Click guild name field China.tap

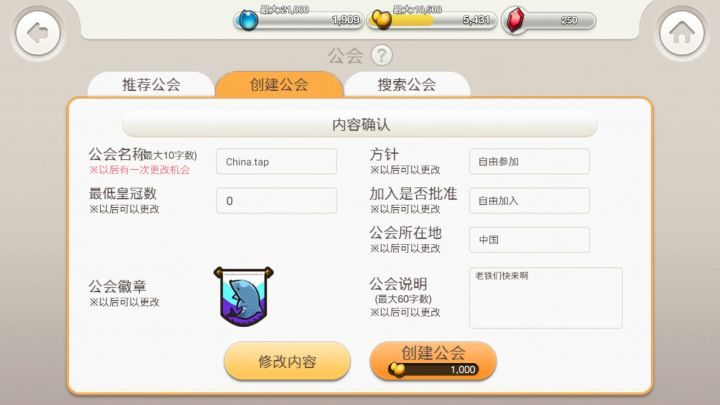pos(276,162)
